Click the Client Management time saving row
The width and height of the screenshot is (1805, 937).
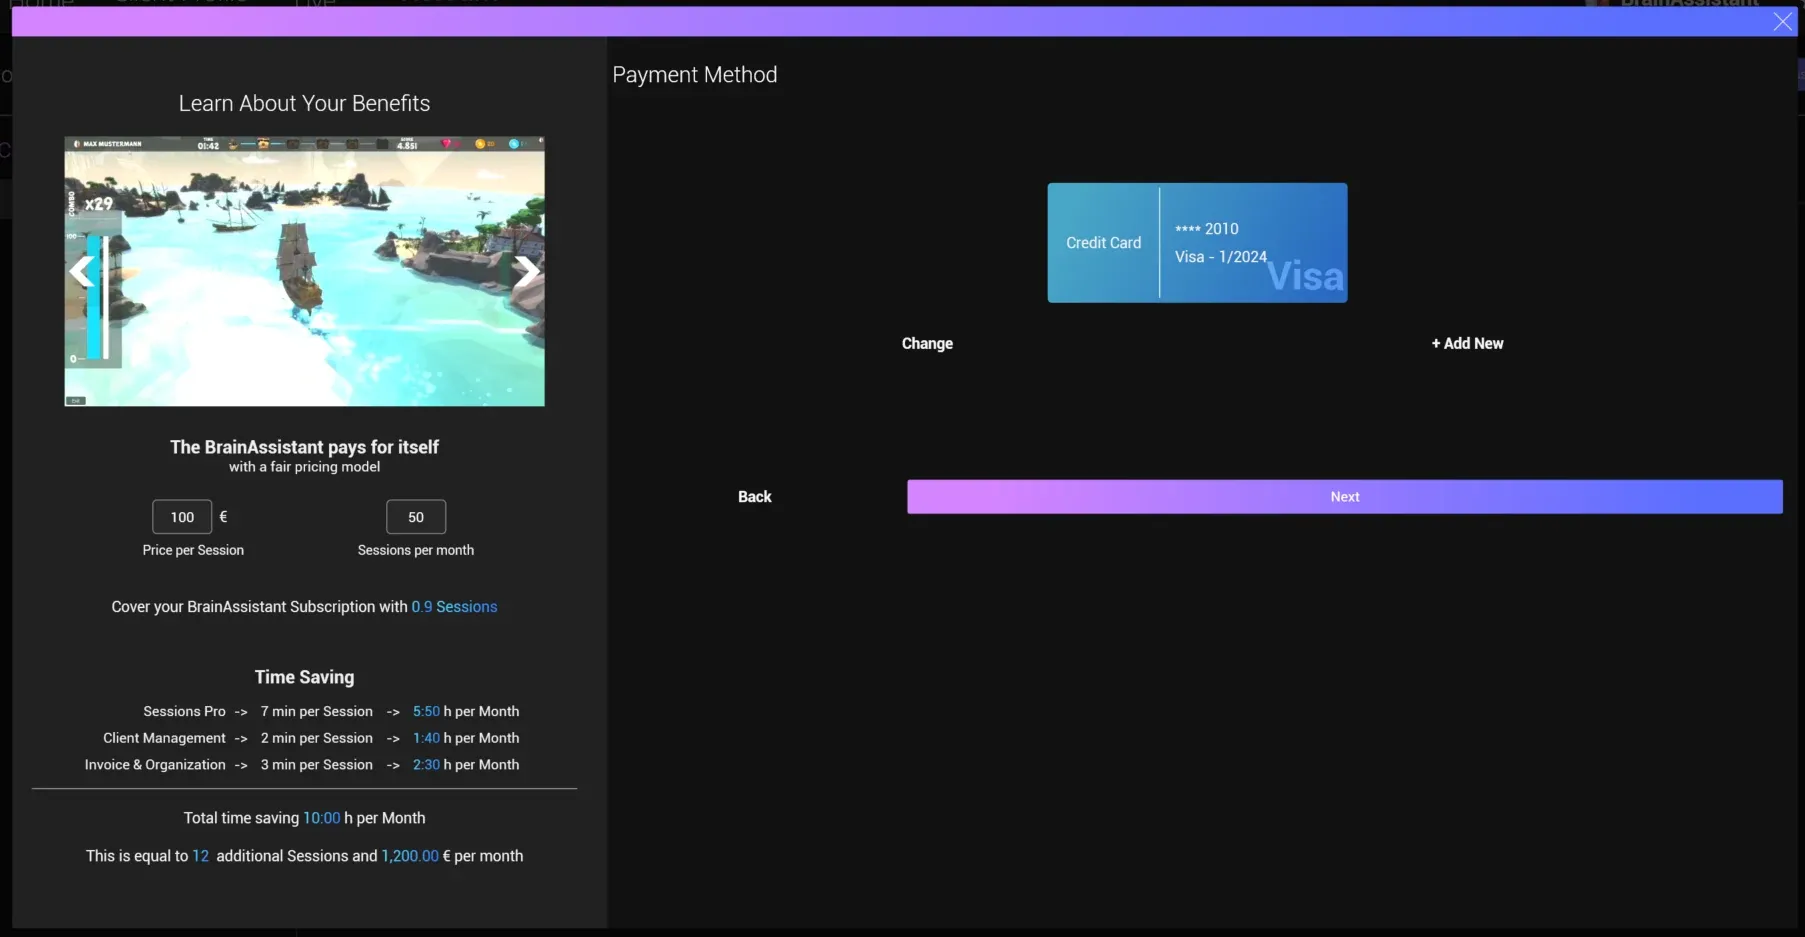click(311, 738)
